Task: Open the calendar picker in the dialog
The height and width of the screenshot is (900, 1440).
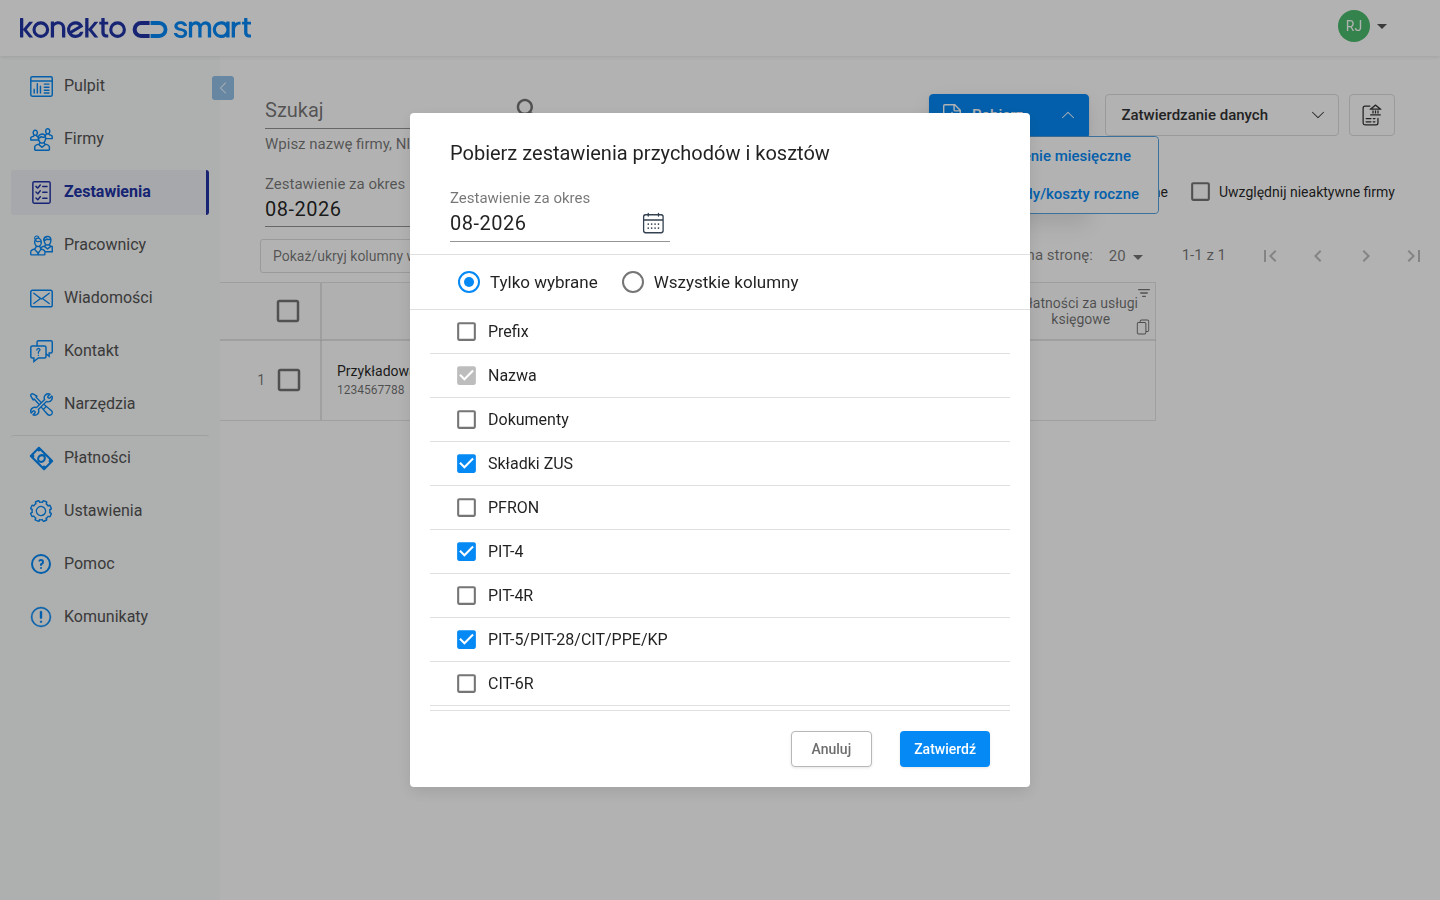Action: [x=653, y=223]
